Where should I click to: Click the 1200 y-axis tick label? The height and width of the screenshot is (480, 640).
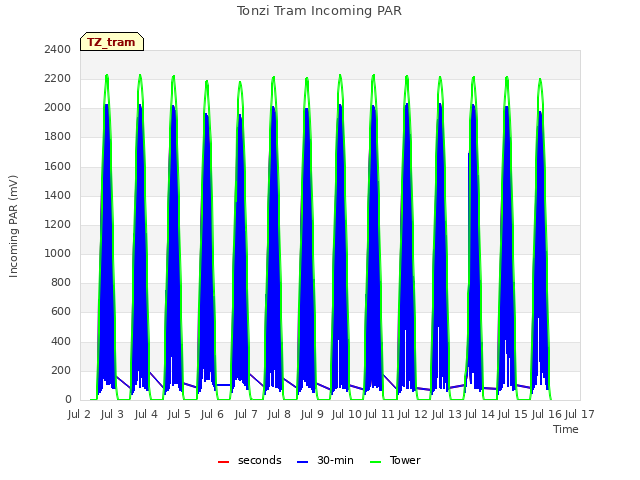[x=58, y=224]
